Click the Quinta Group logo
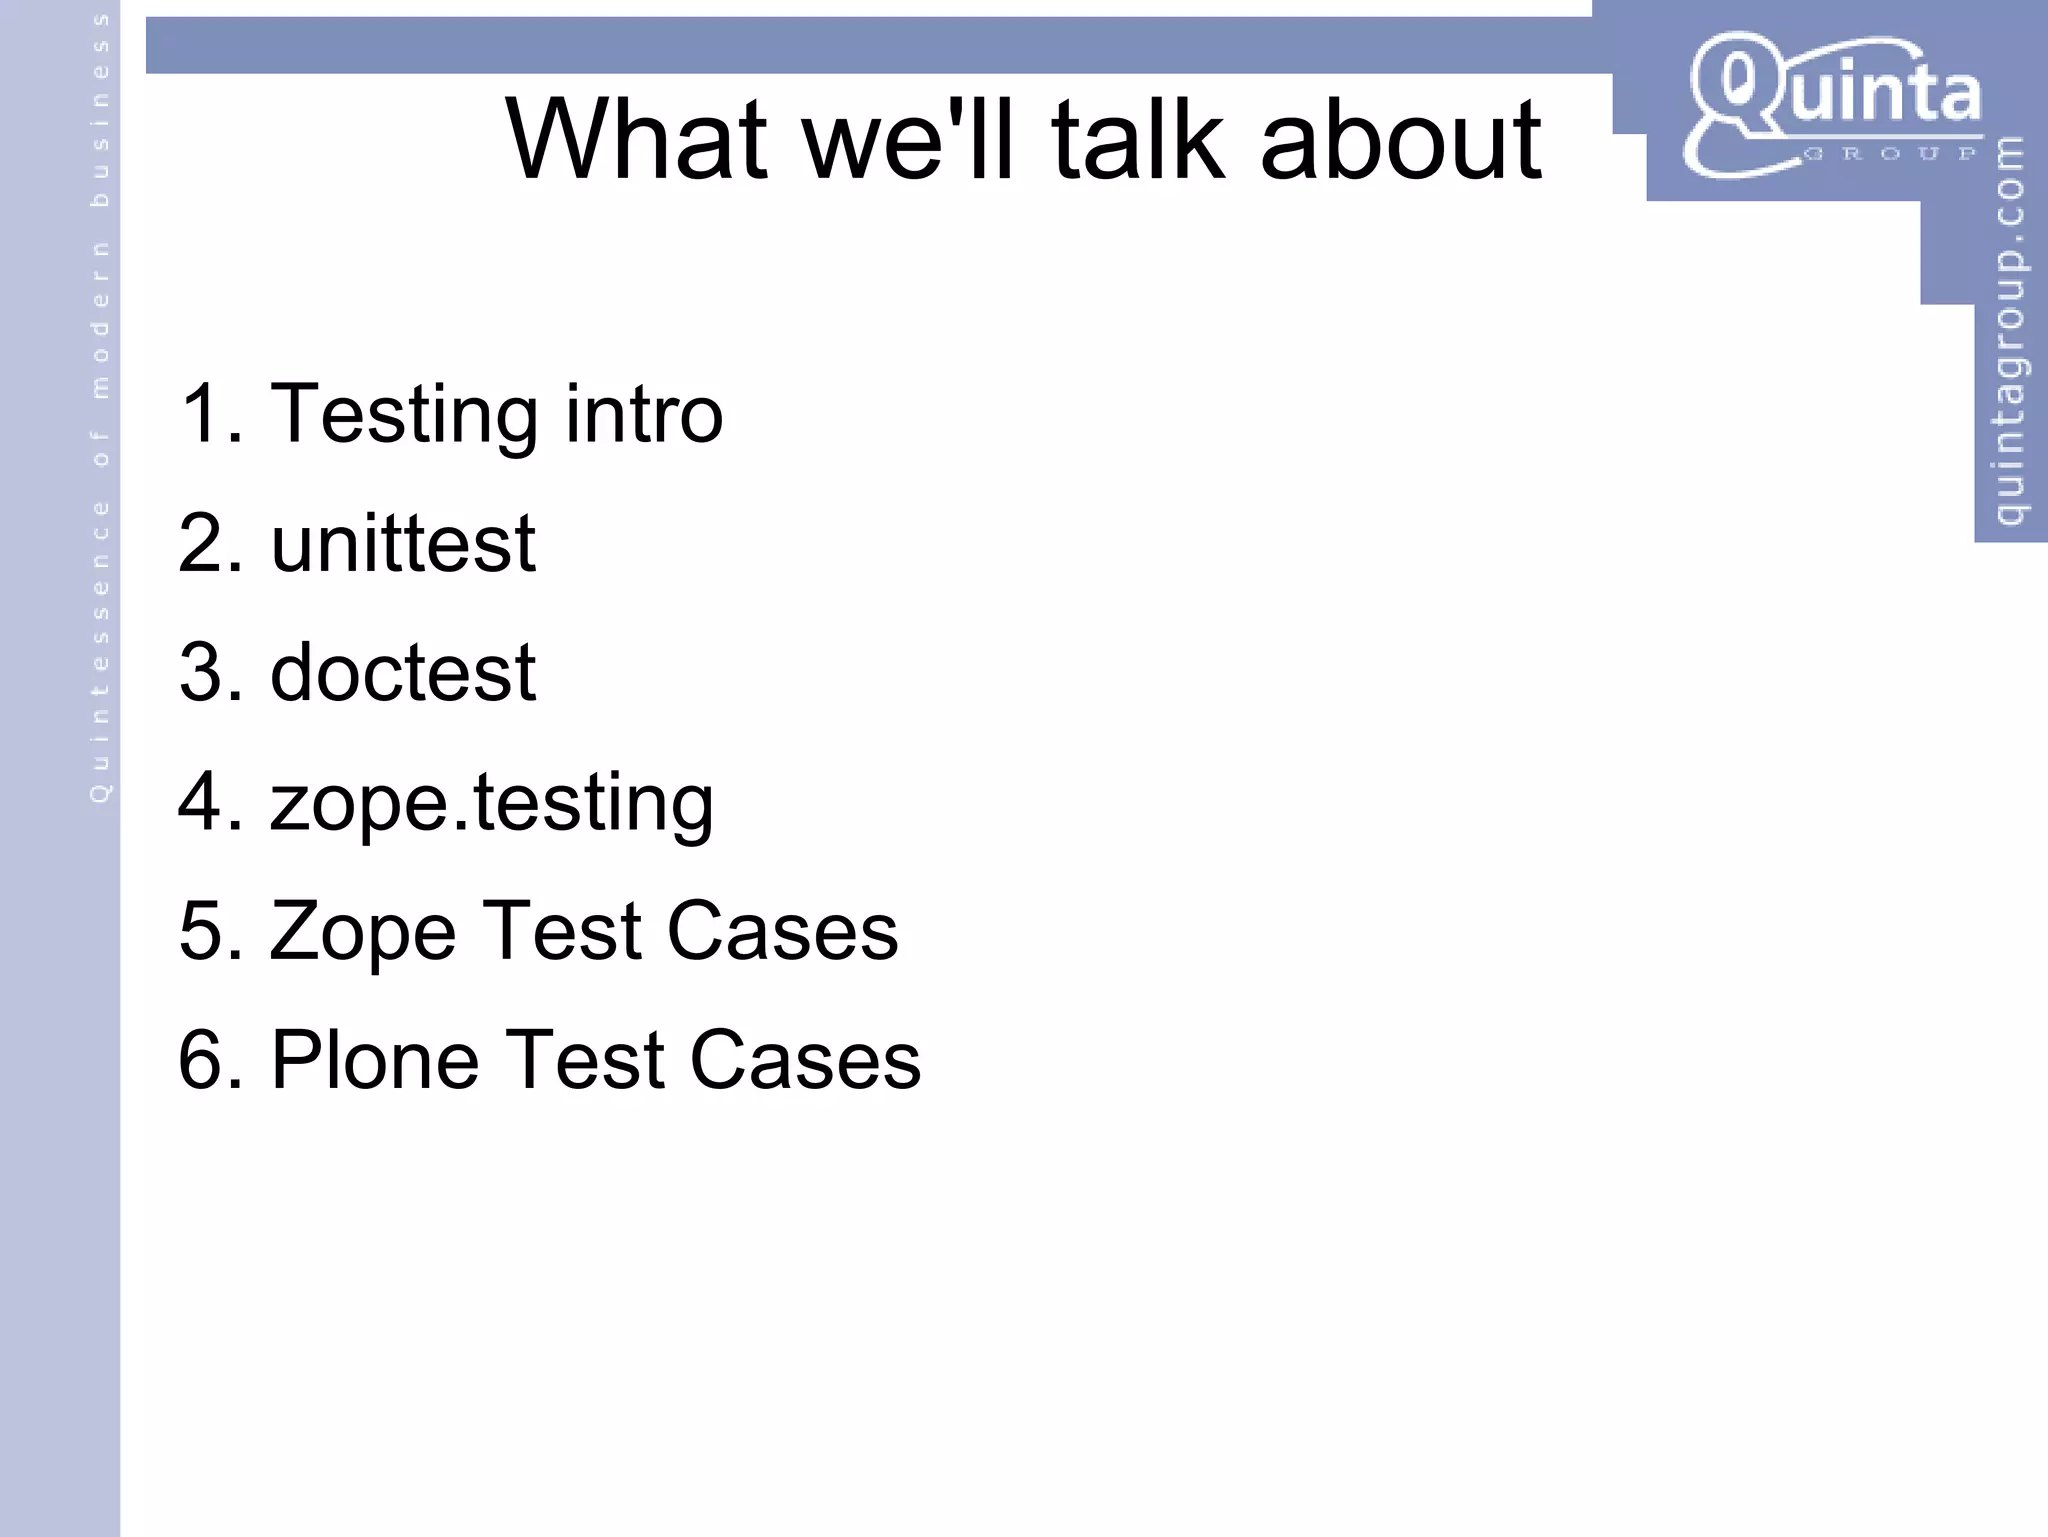Screen dimensions: 2048x1537 (1832, 106)
